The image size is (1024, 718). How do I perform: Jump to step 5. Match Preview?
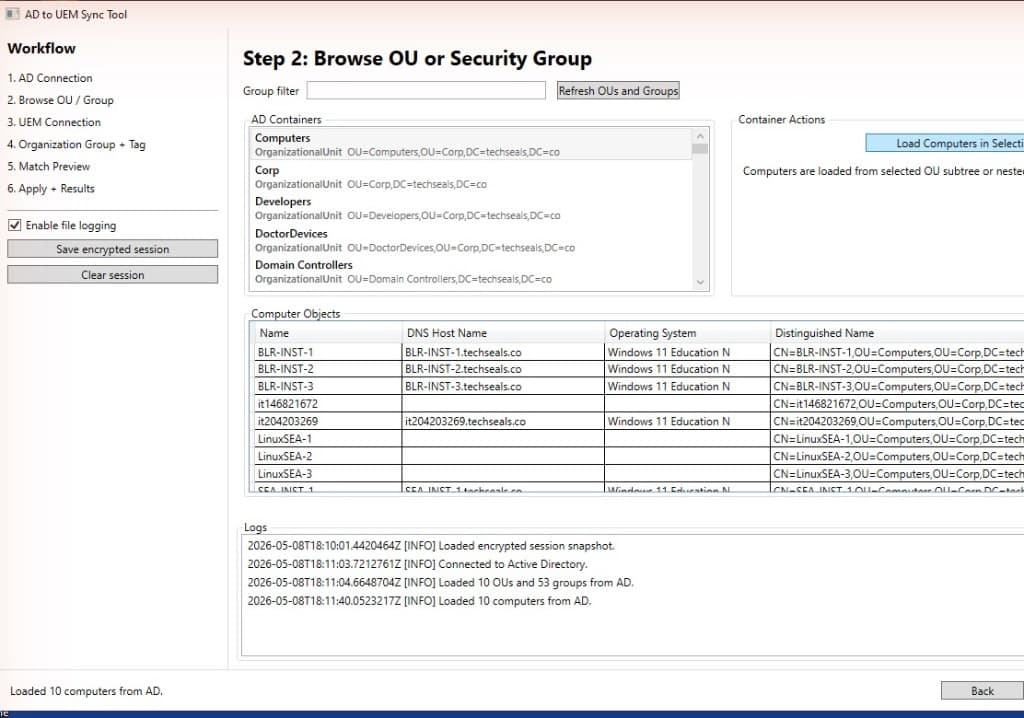click(x=48, y=167)
